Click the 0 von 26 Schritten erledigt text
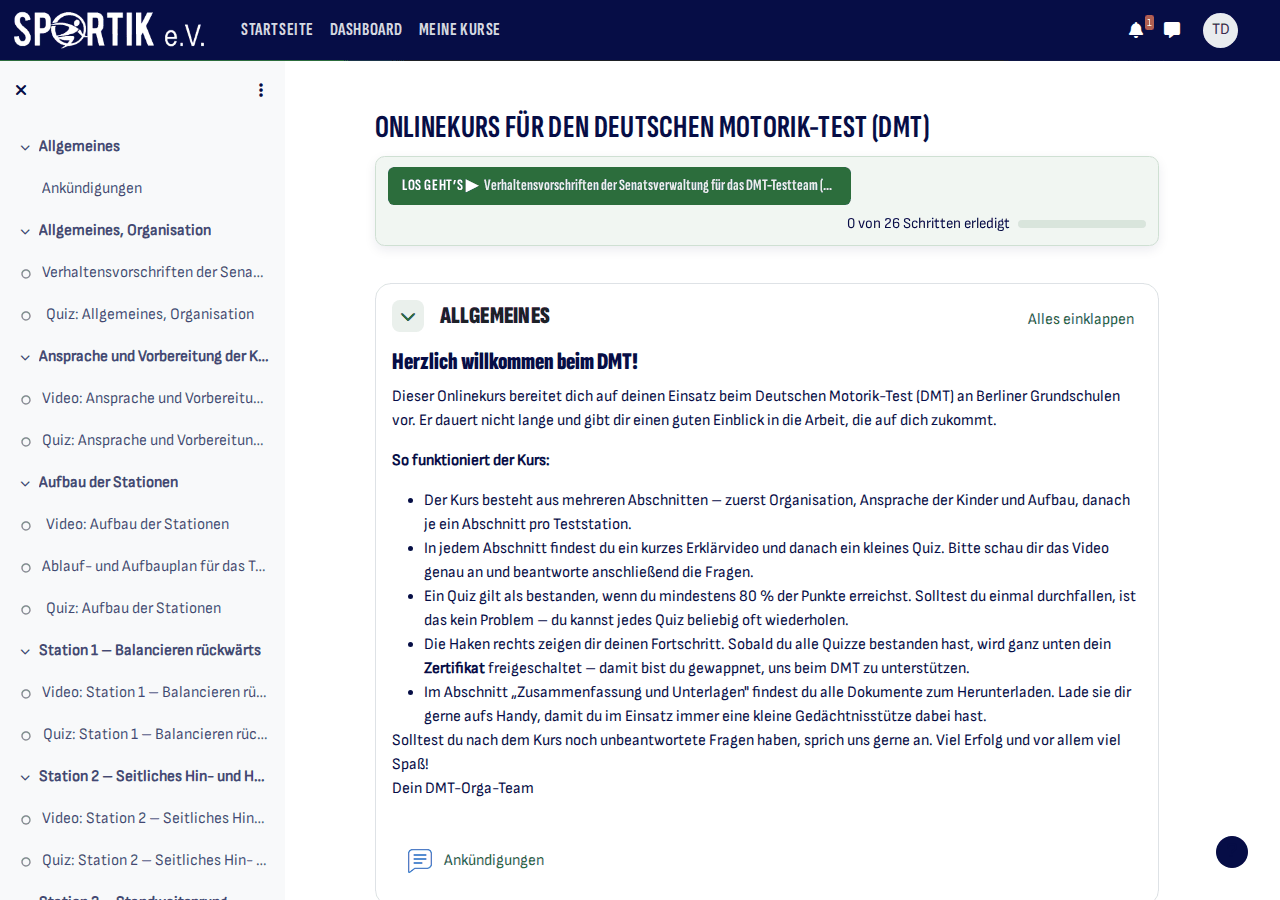 [928, 224]
